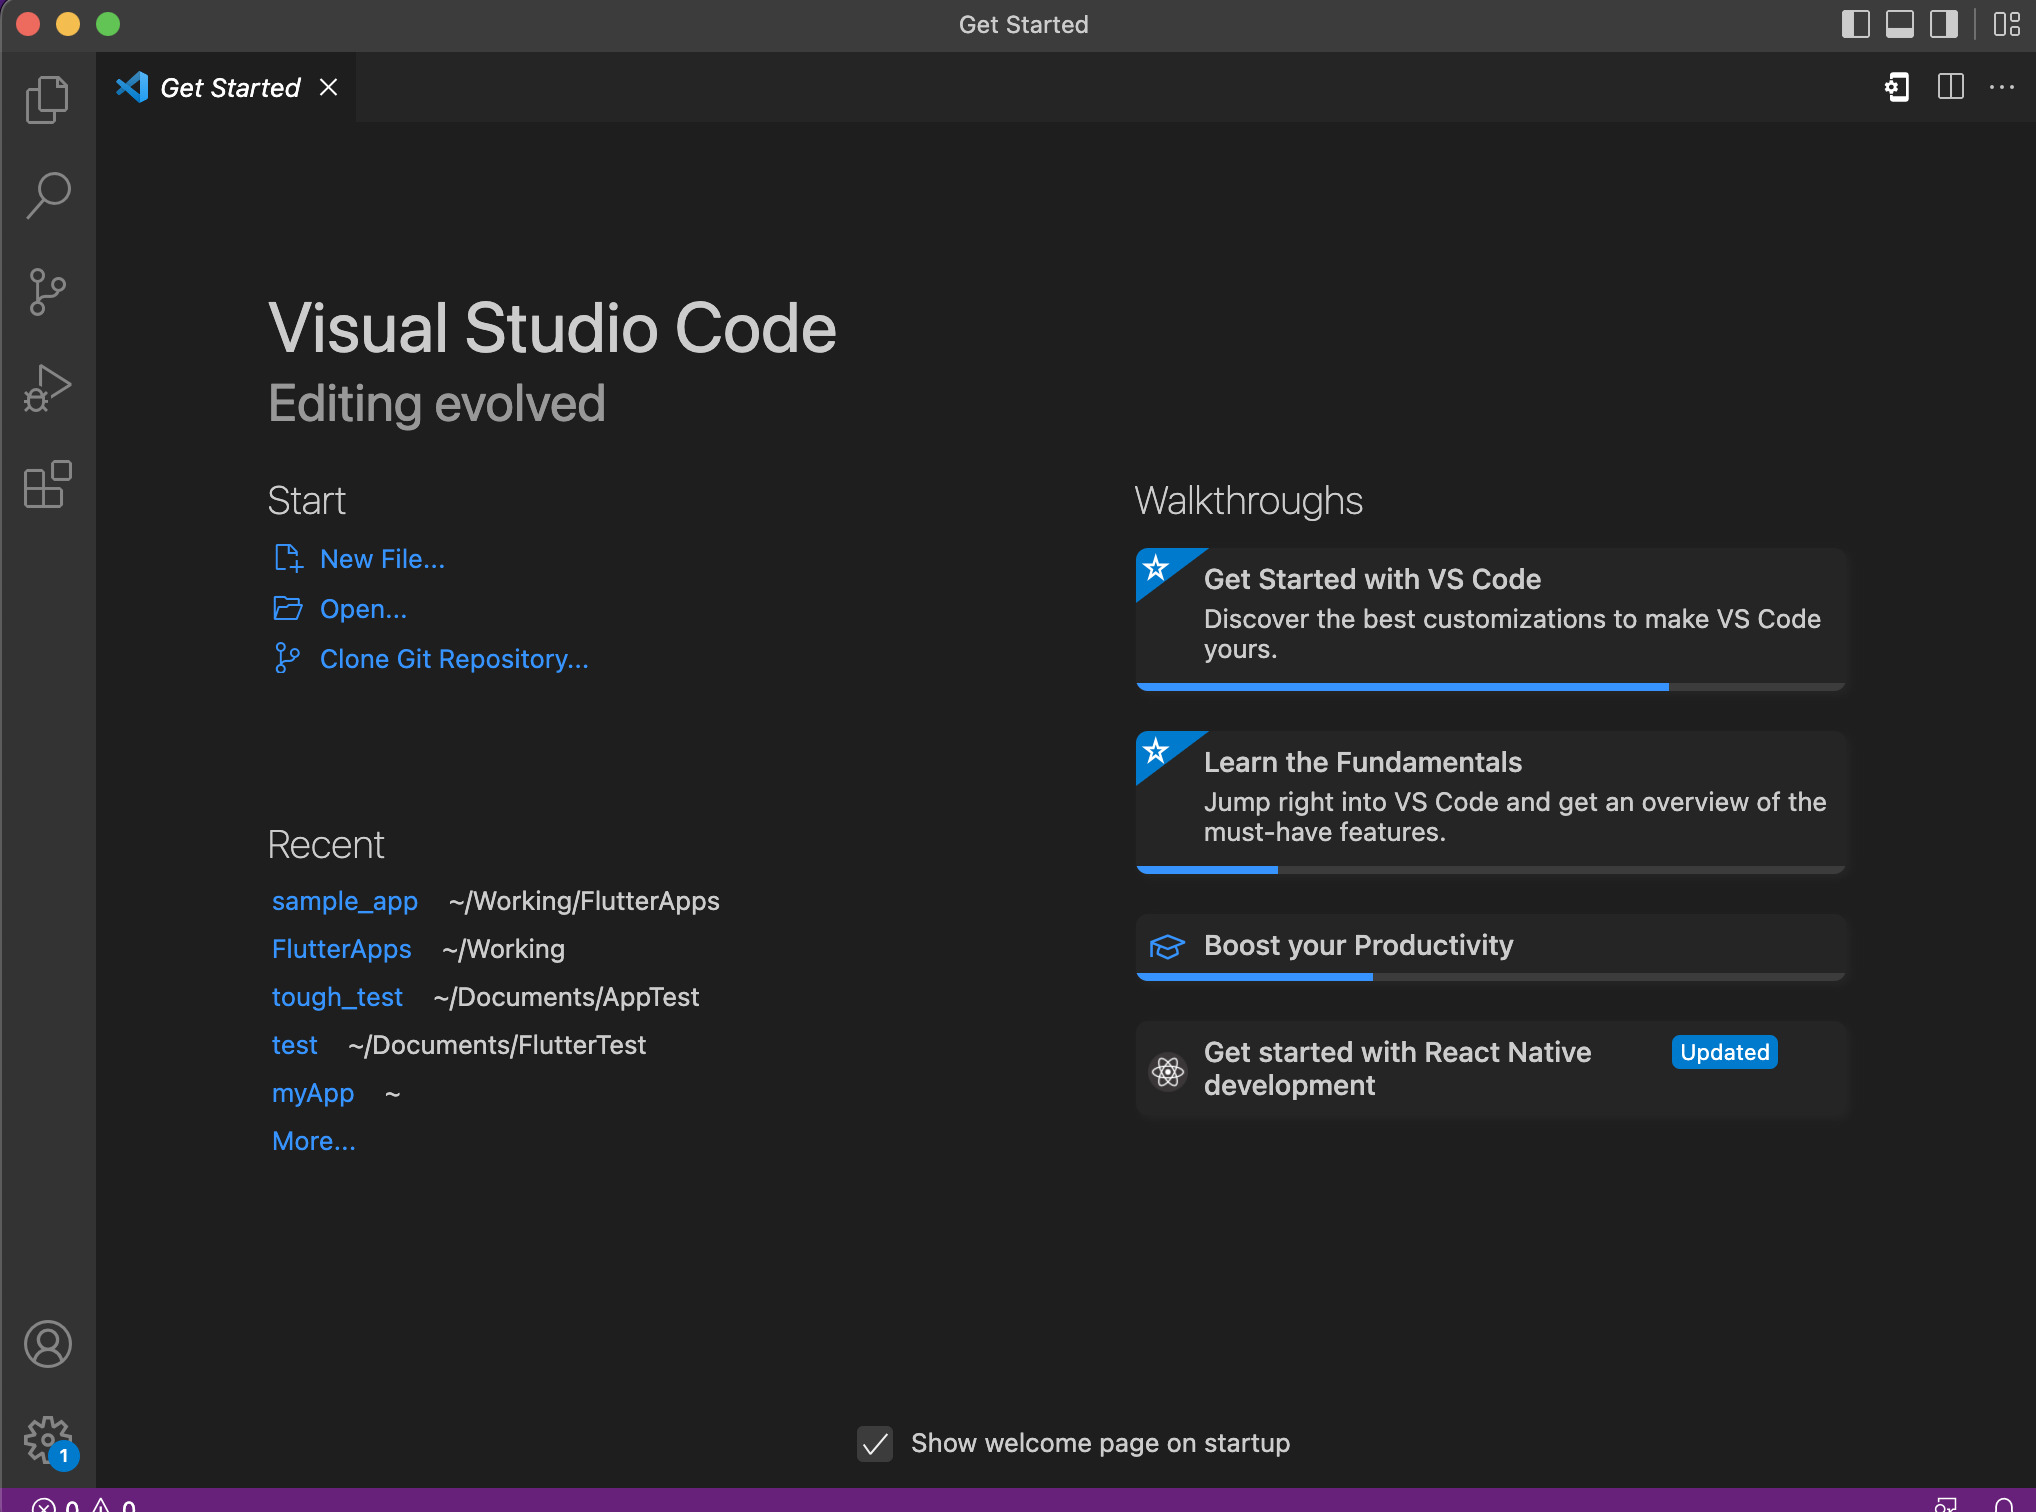Open the Accounts icon near the bottom
Image resolution: width=2036 pixels, height=1512 pixels.
click(47, 1345)
